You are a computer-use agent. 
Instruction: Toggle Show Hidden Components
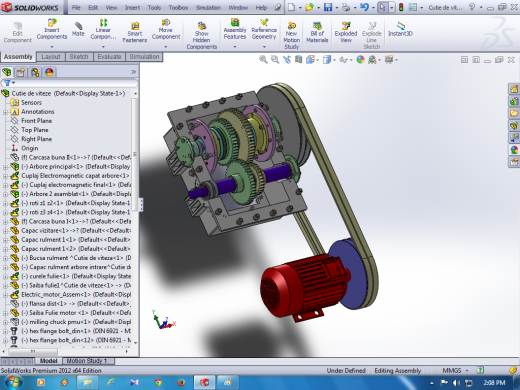click(x=201, y=36)
